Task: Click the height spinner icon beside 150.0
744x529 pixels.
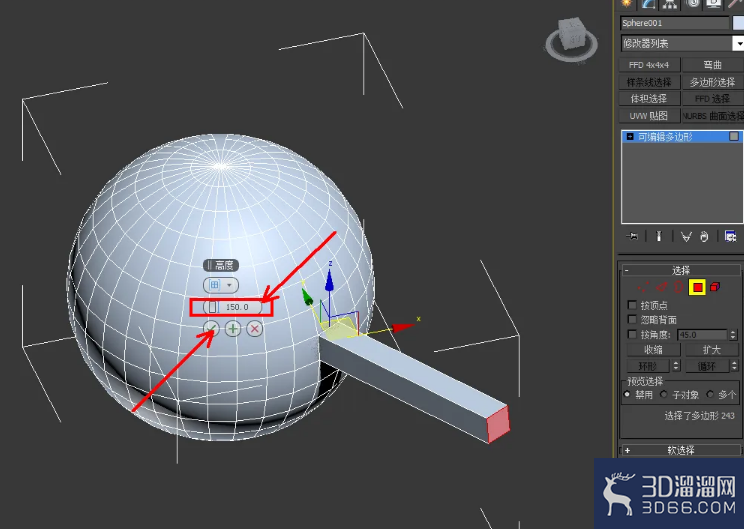Action: (212, 307)
